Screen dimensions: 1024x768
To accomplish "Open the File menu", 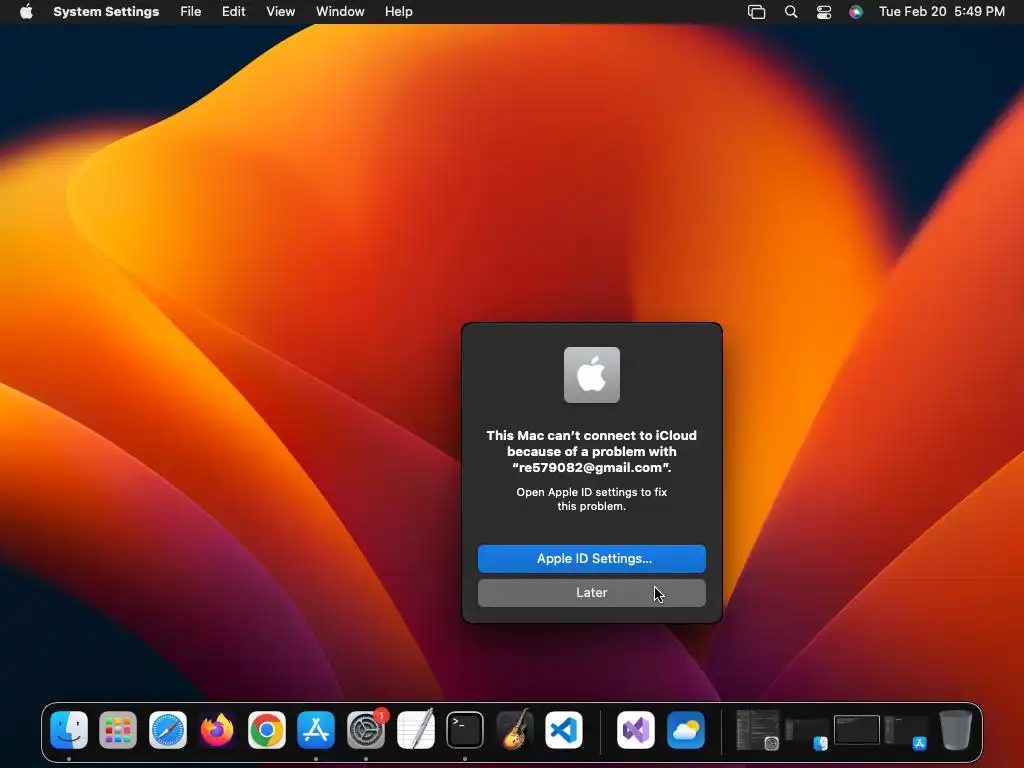I will click(191, 12).
